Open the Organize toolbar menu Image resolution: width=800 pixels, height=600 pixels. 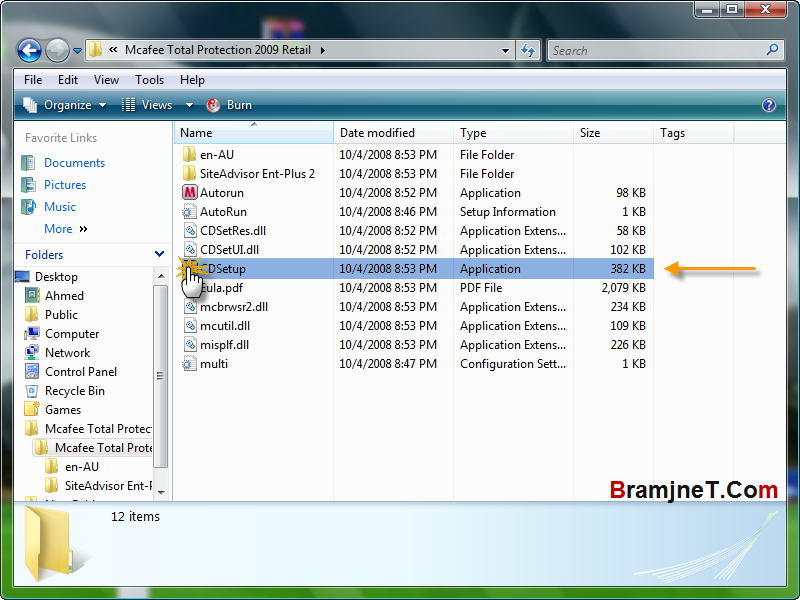pyautogui.click(x=65, y=105)
